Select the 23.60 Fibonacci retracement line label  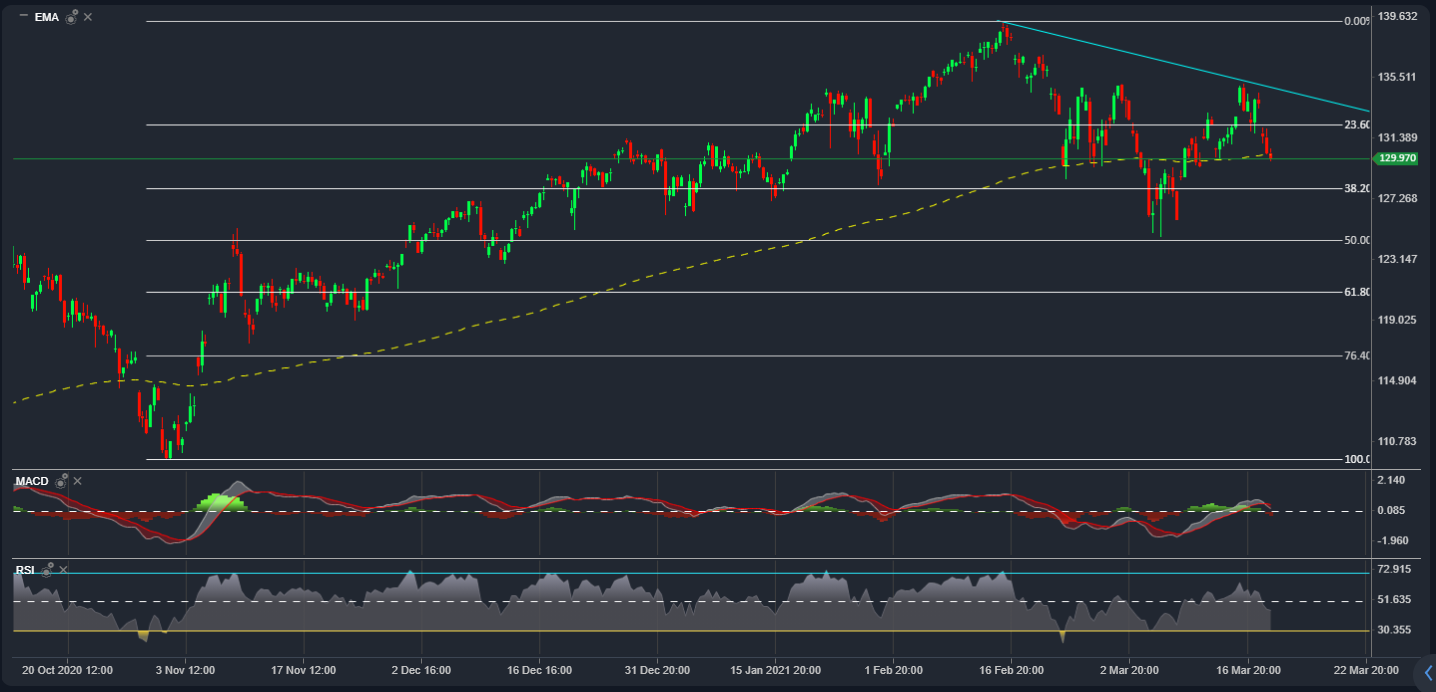(1357, 125)
